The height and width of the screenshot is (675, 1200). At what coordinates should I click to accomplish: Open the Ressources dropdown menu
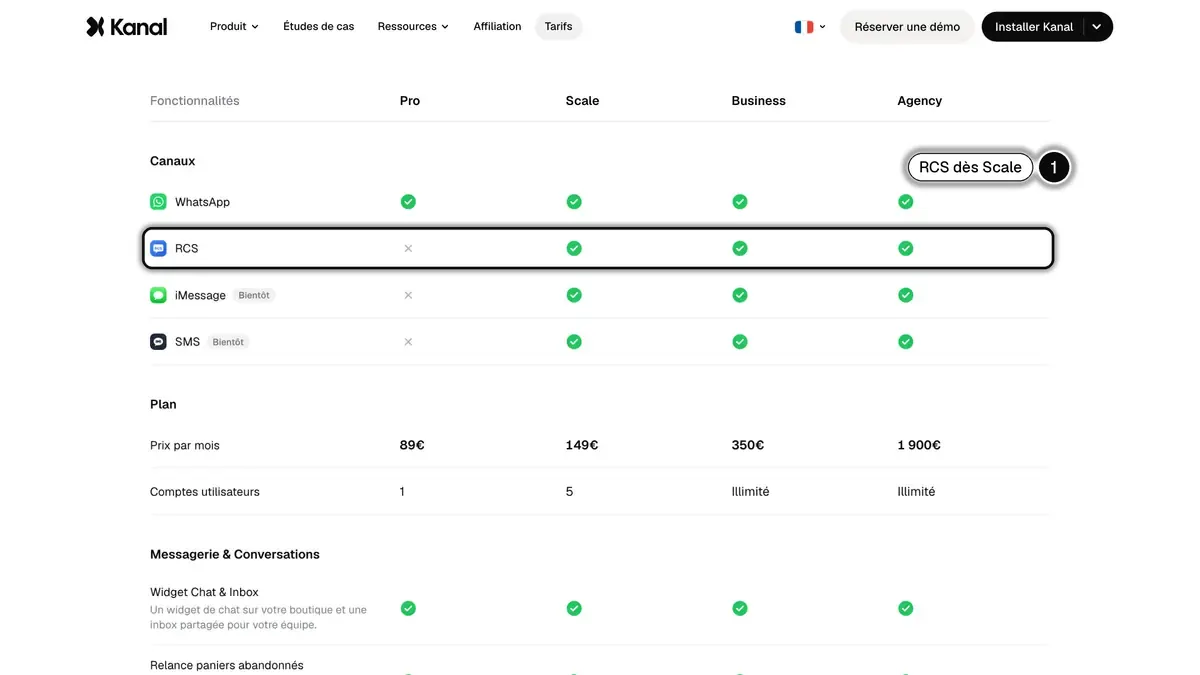point(413,27)
